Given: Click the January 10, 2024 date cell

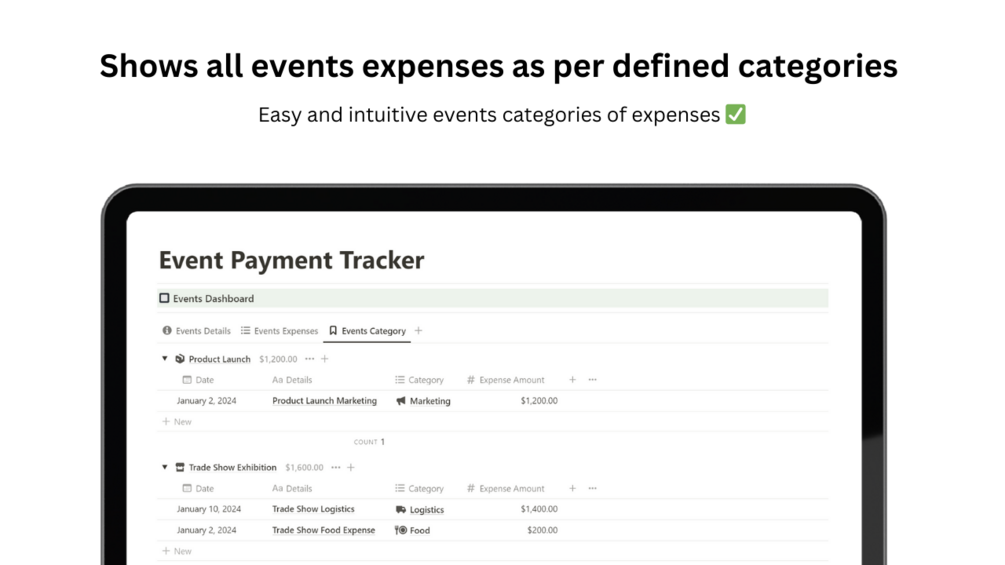Looking at the screenshot, I should coord(209,509).
